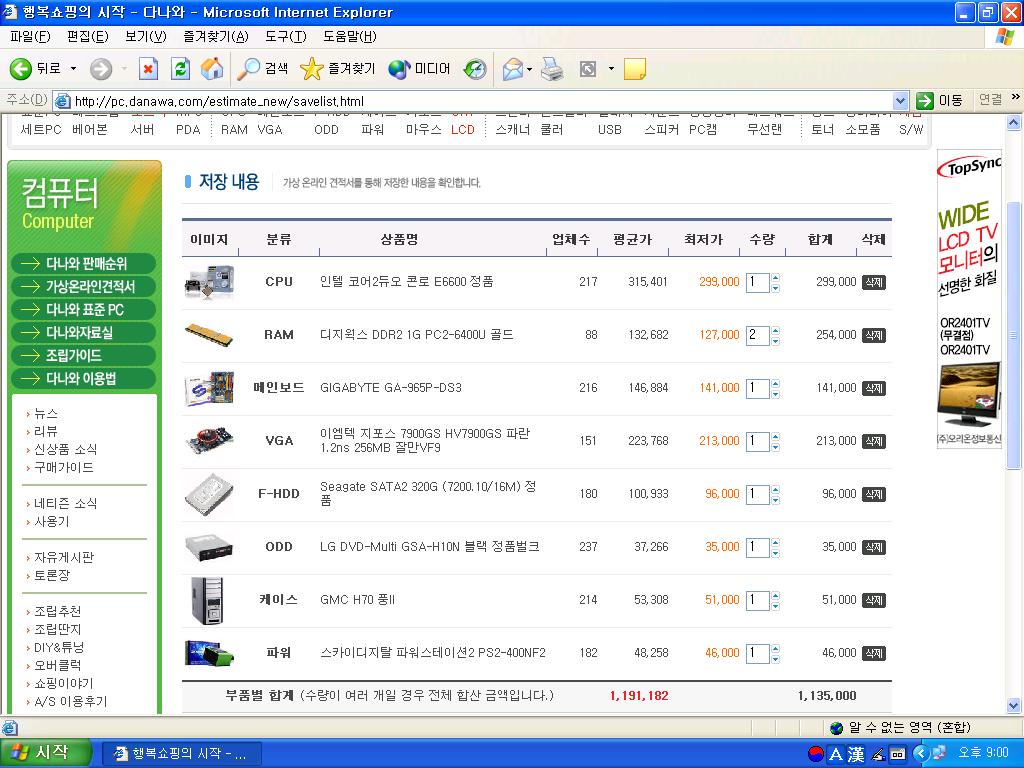Open the 편집(E) menu

click(88, 37)
